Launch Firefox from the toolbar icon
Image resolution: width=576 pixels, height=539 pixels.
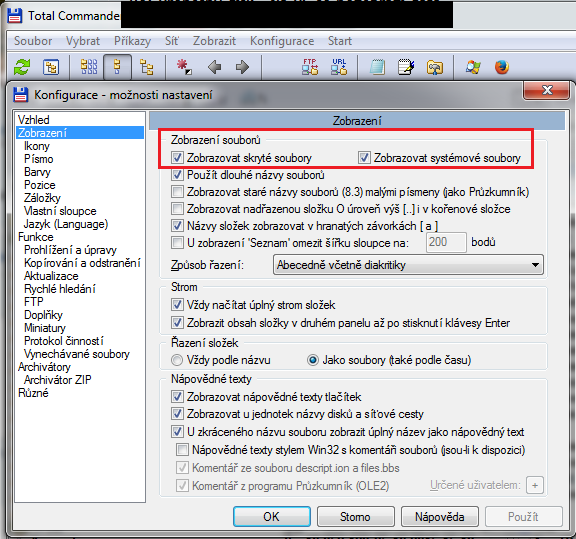[502, 67]
